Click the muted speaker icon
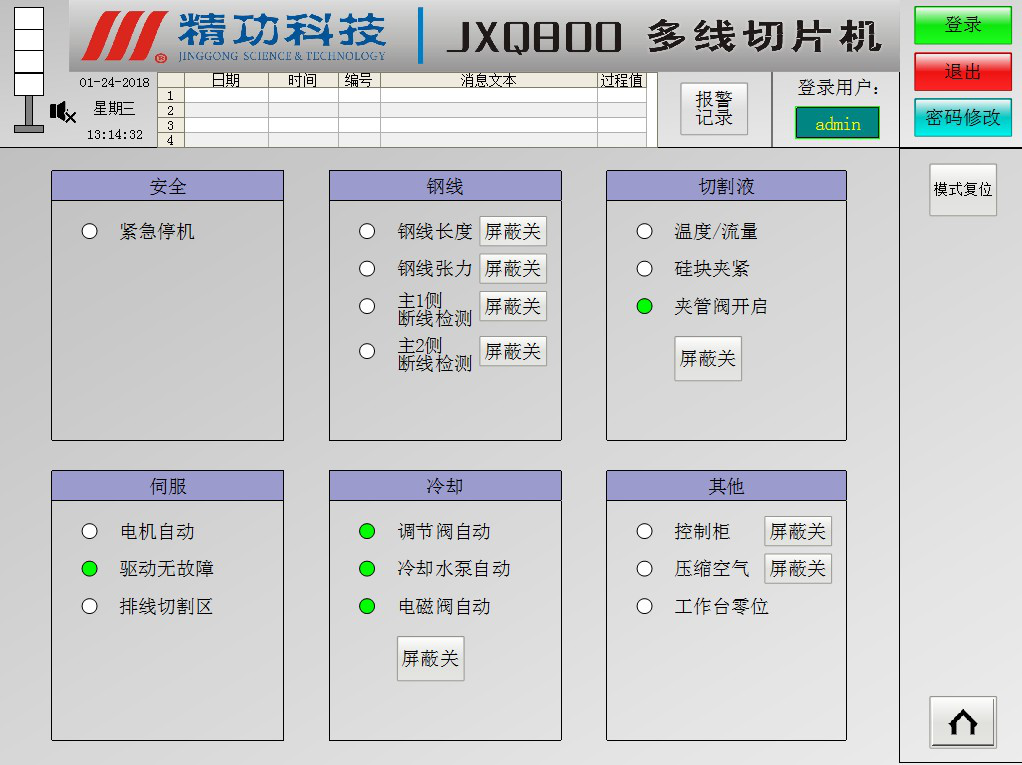 click(63, 113)
